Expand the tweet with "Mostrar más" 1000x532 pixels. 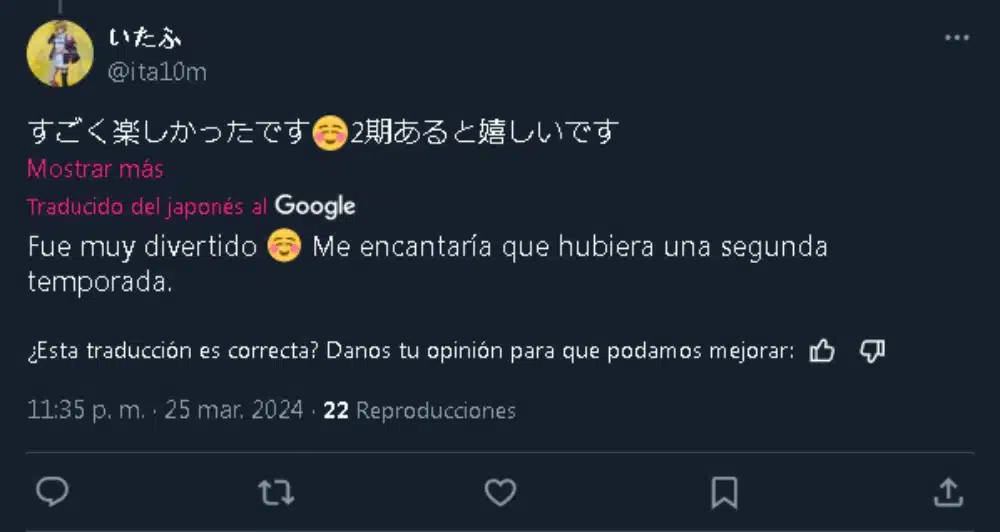[95, 169]
